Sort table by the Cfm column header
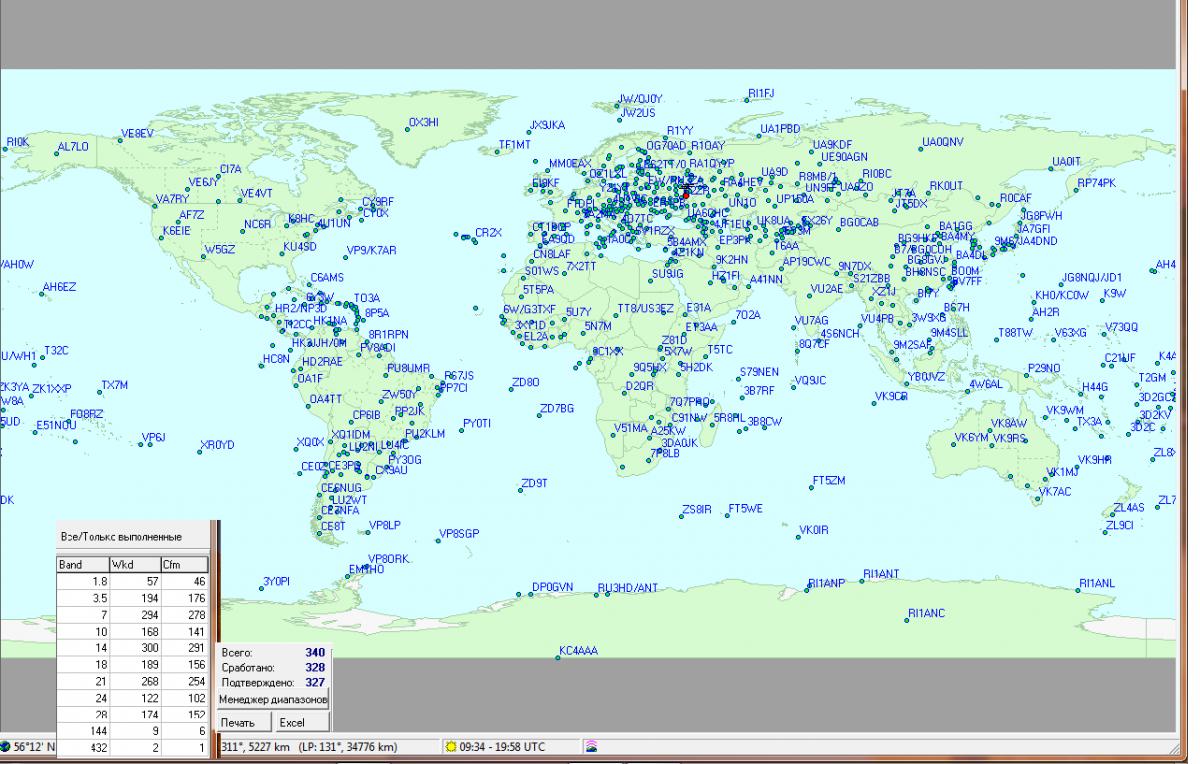The height and width of the screenshot is (764, 1200). [184, 565]
